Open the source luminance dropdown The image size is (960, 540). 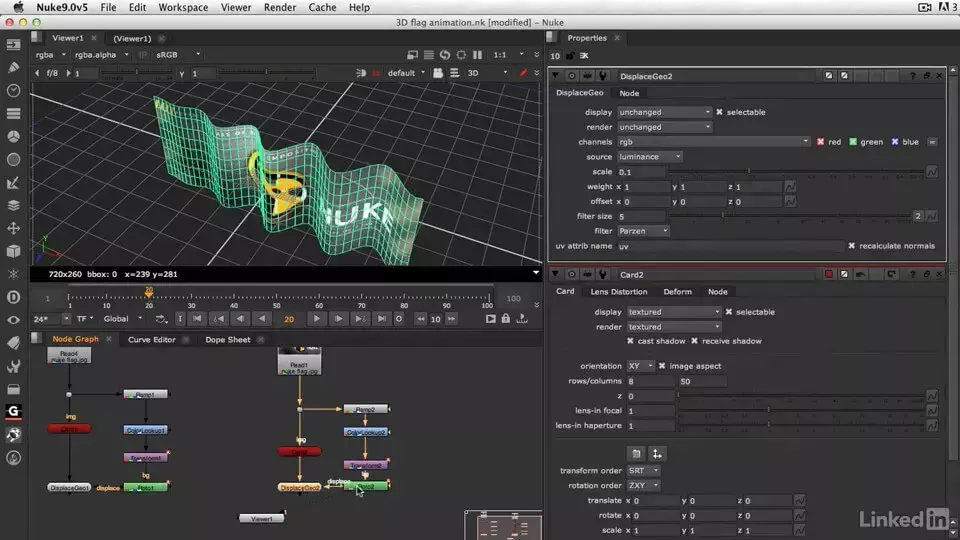pyautogui.click(x=650, y=157)
